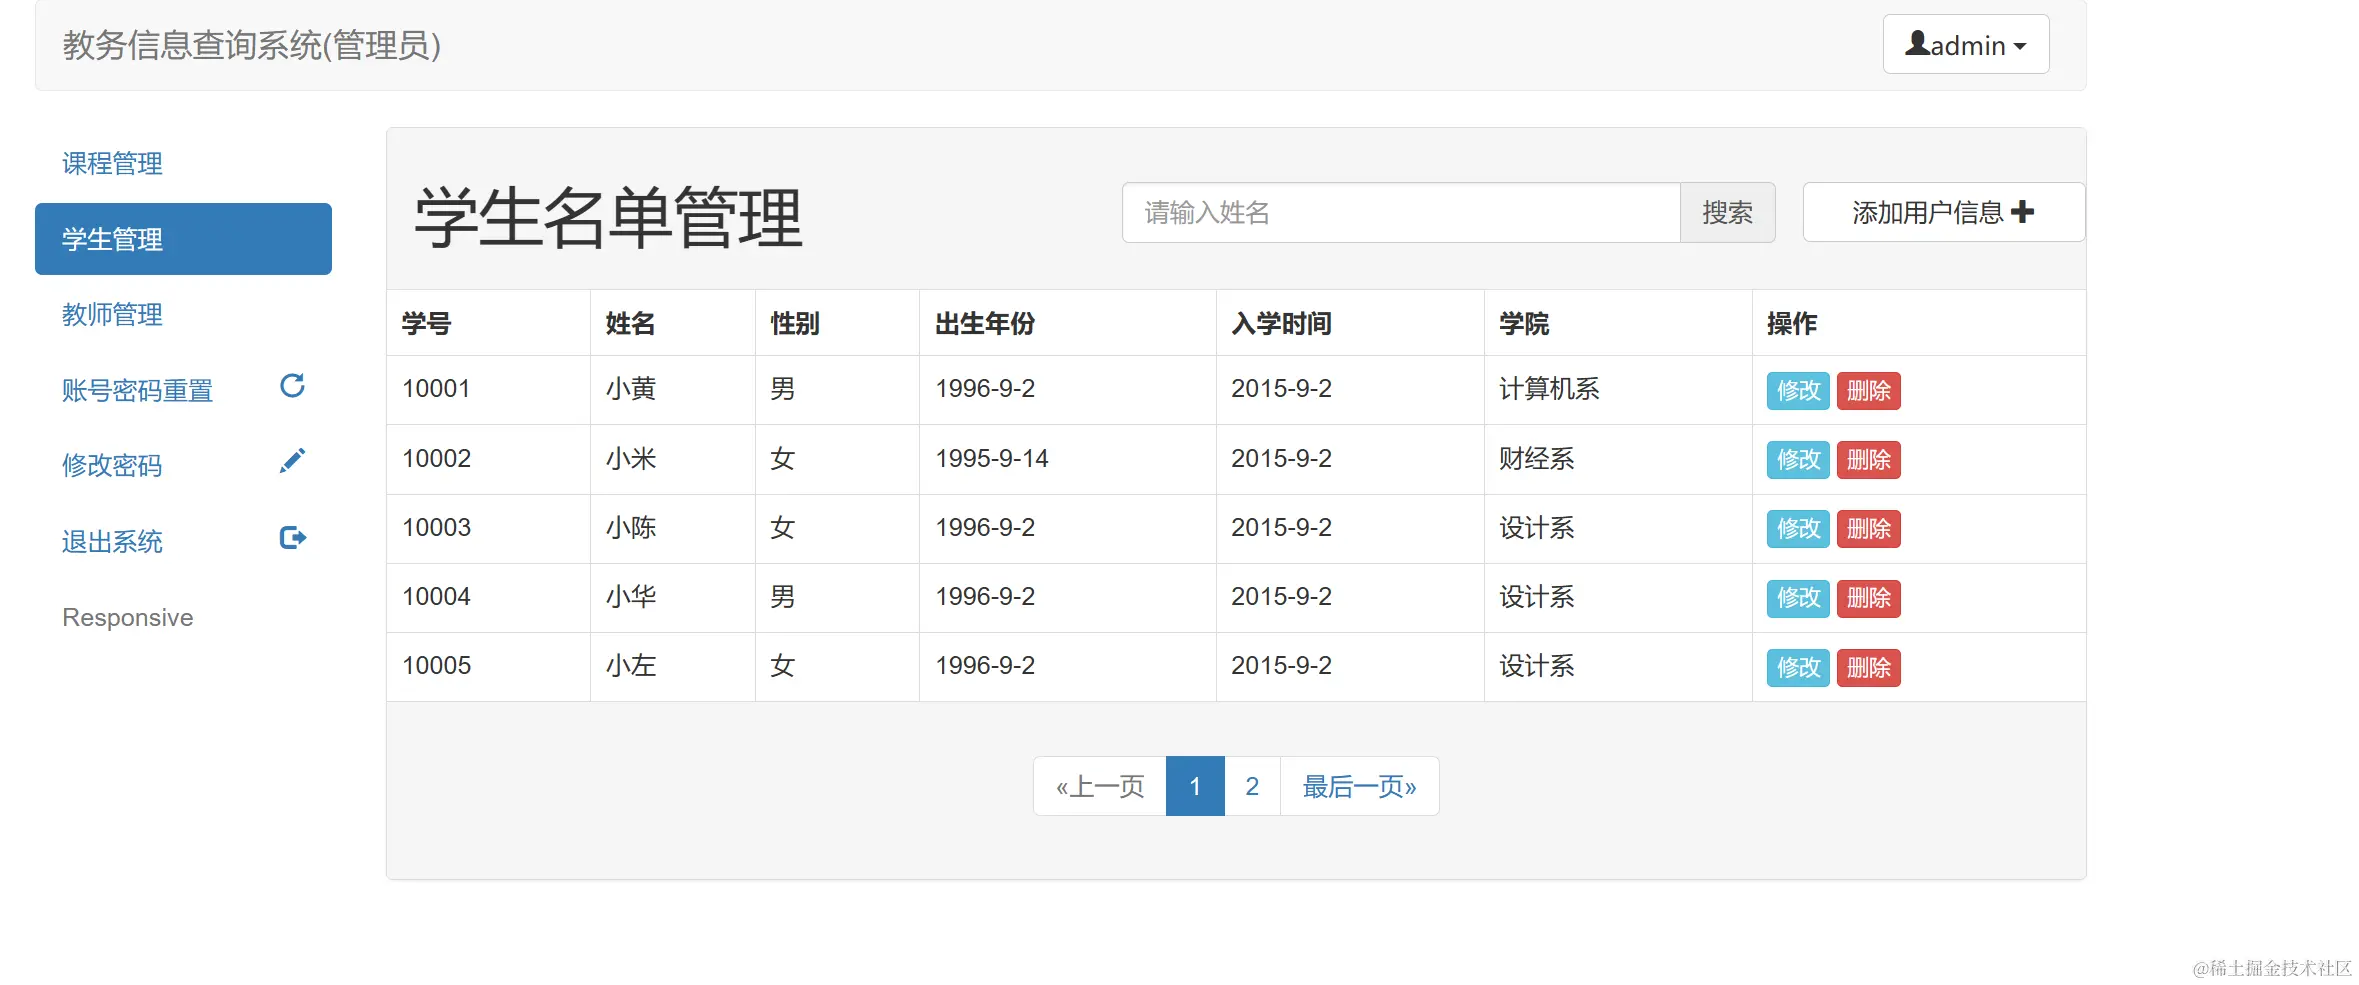This screenshot has width=2359, height=985.
Task: Click 删除 for student 小左
Action: pyautogui.click(x=1868, y=667)
